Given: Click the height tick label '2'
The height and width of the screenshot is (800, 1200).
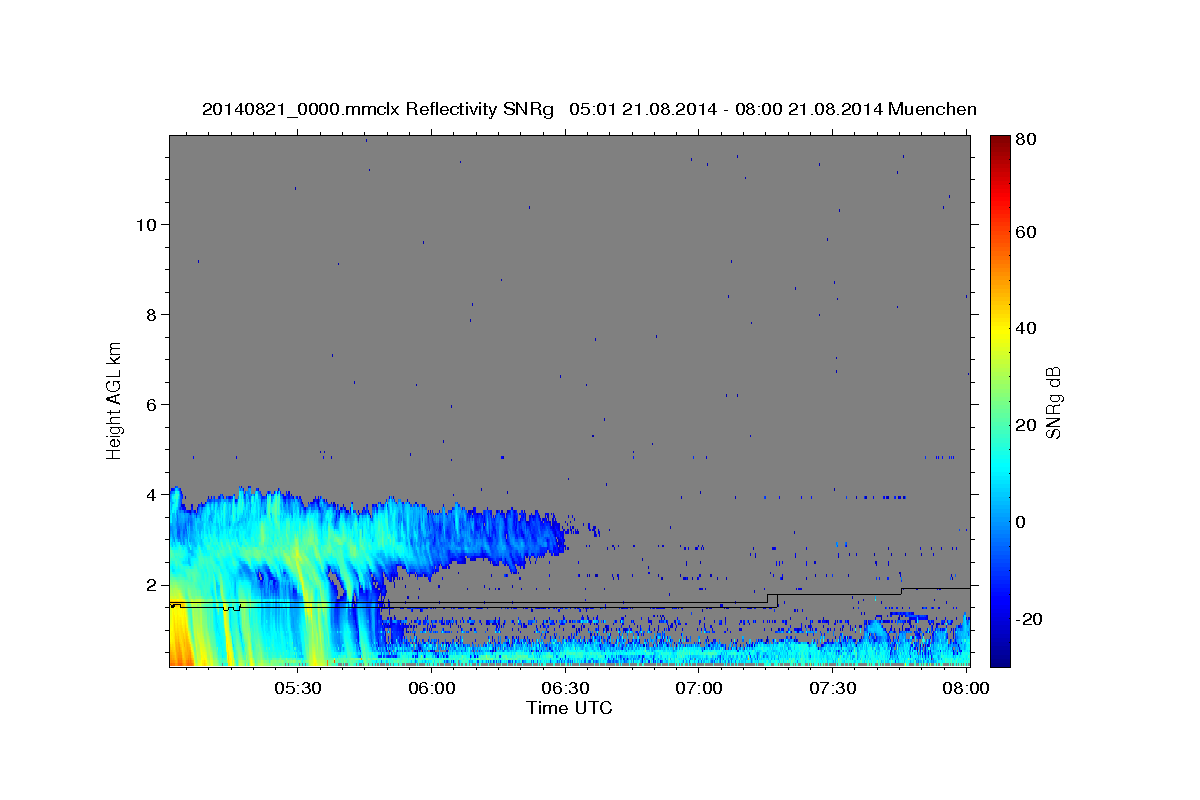Looking at the screenshot, I should [151, 584].
